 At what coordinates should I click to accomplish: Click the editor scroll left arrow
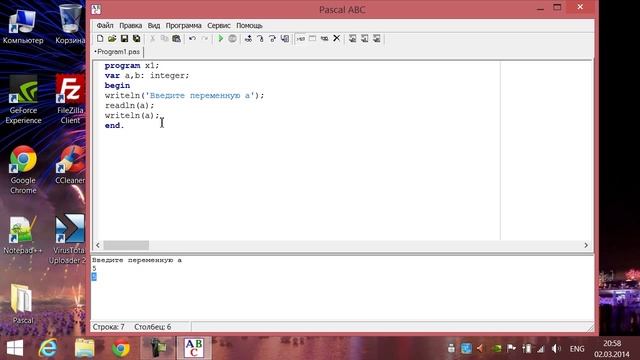[98, 245]
